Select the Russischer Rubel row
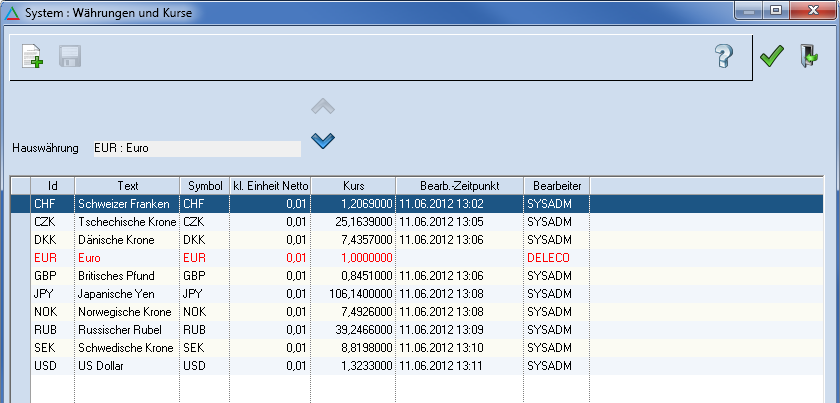This screenshot has width=840, height=403. 126,329
